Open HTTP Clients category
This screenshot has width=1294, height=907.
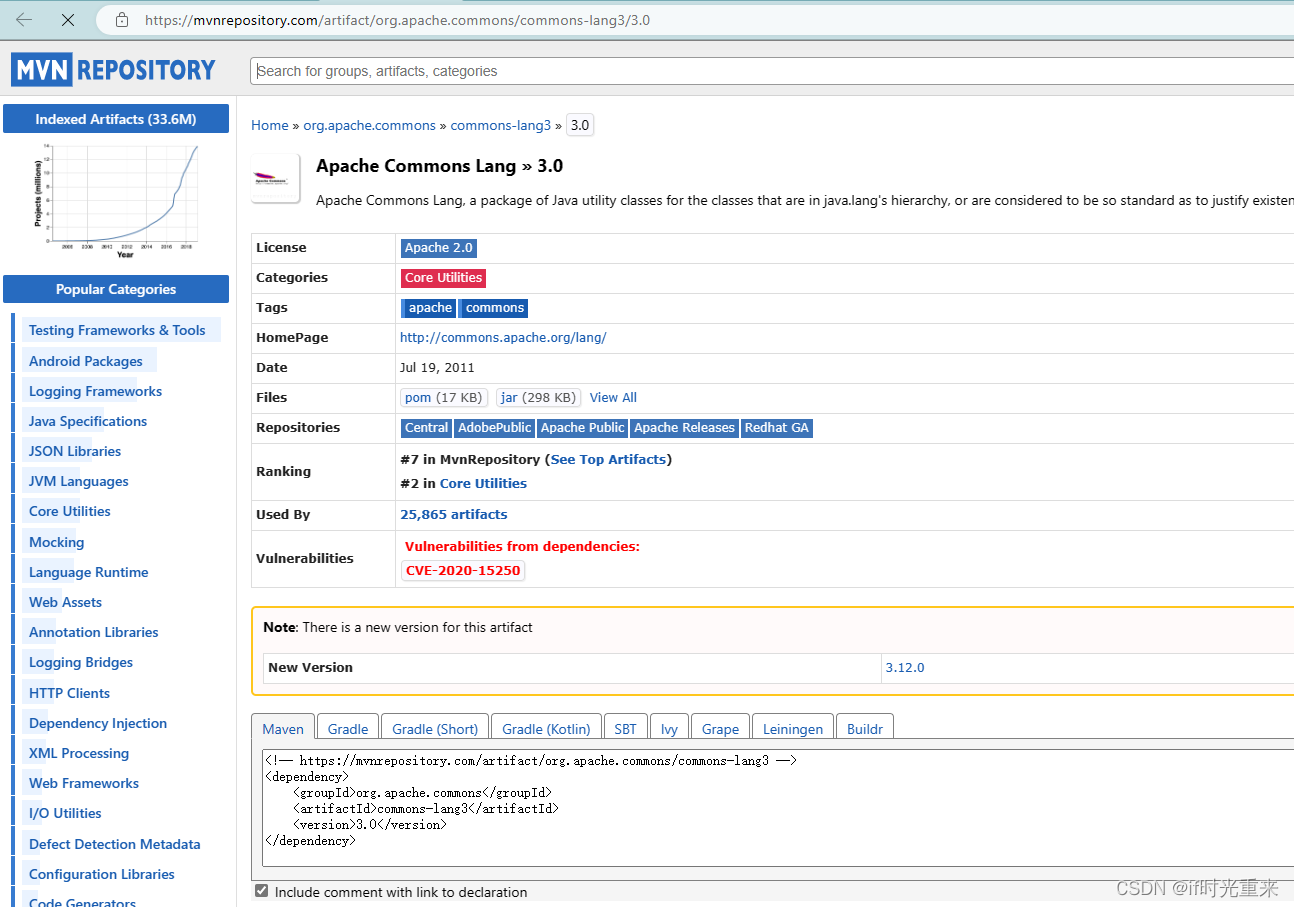[69, 693]
